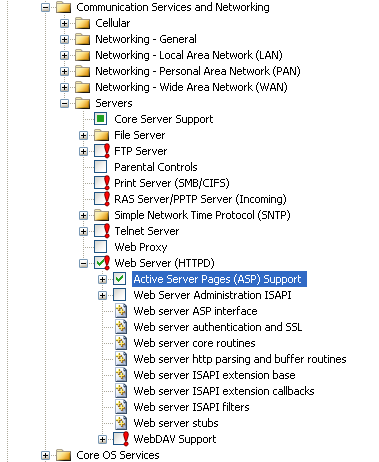Expand the File Server node
This screenshot has height=462, width=379.
click(83, 135)
